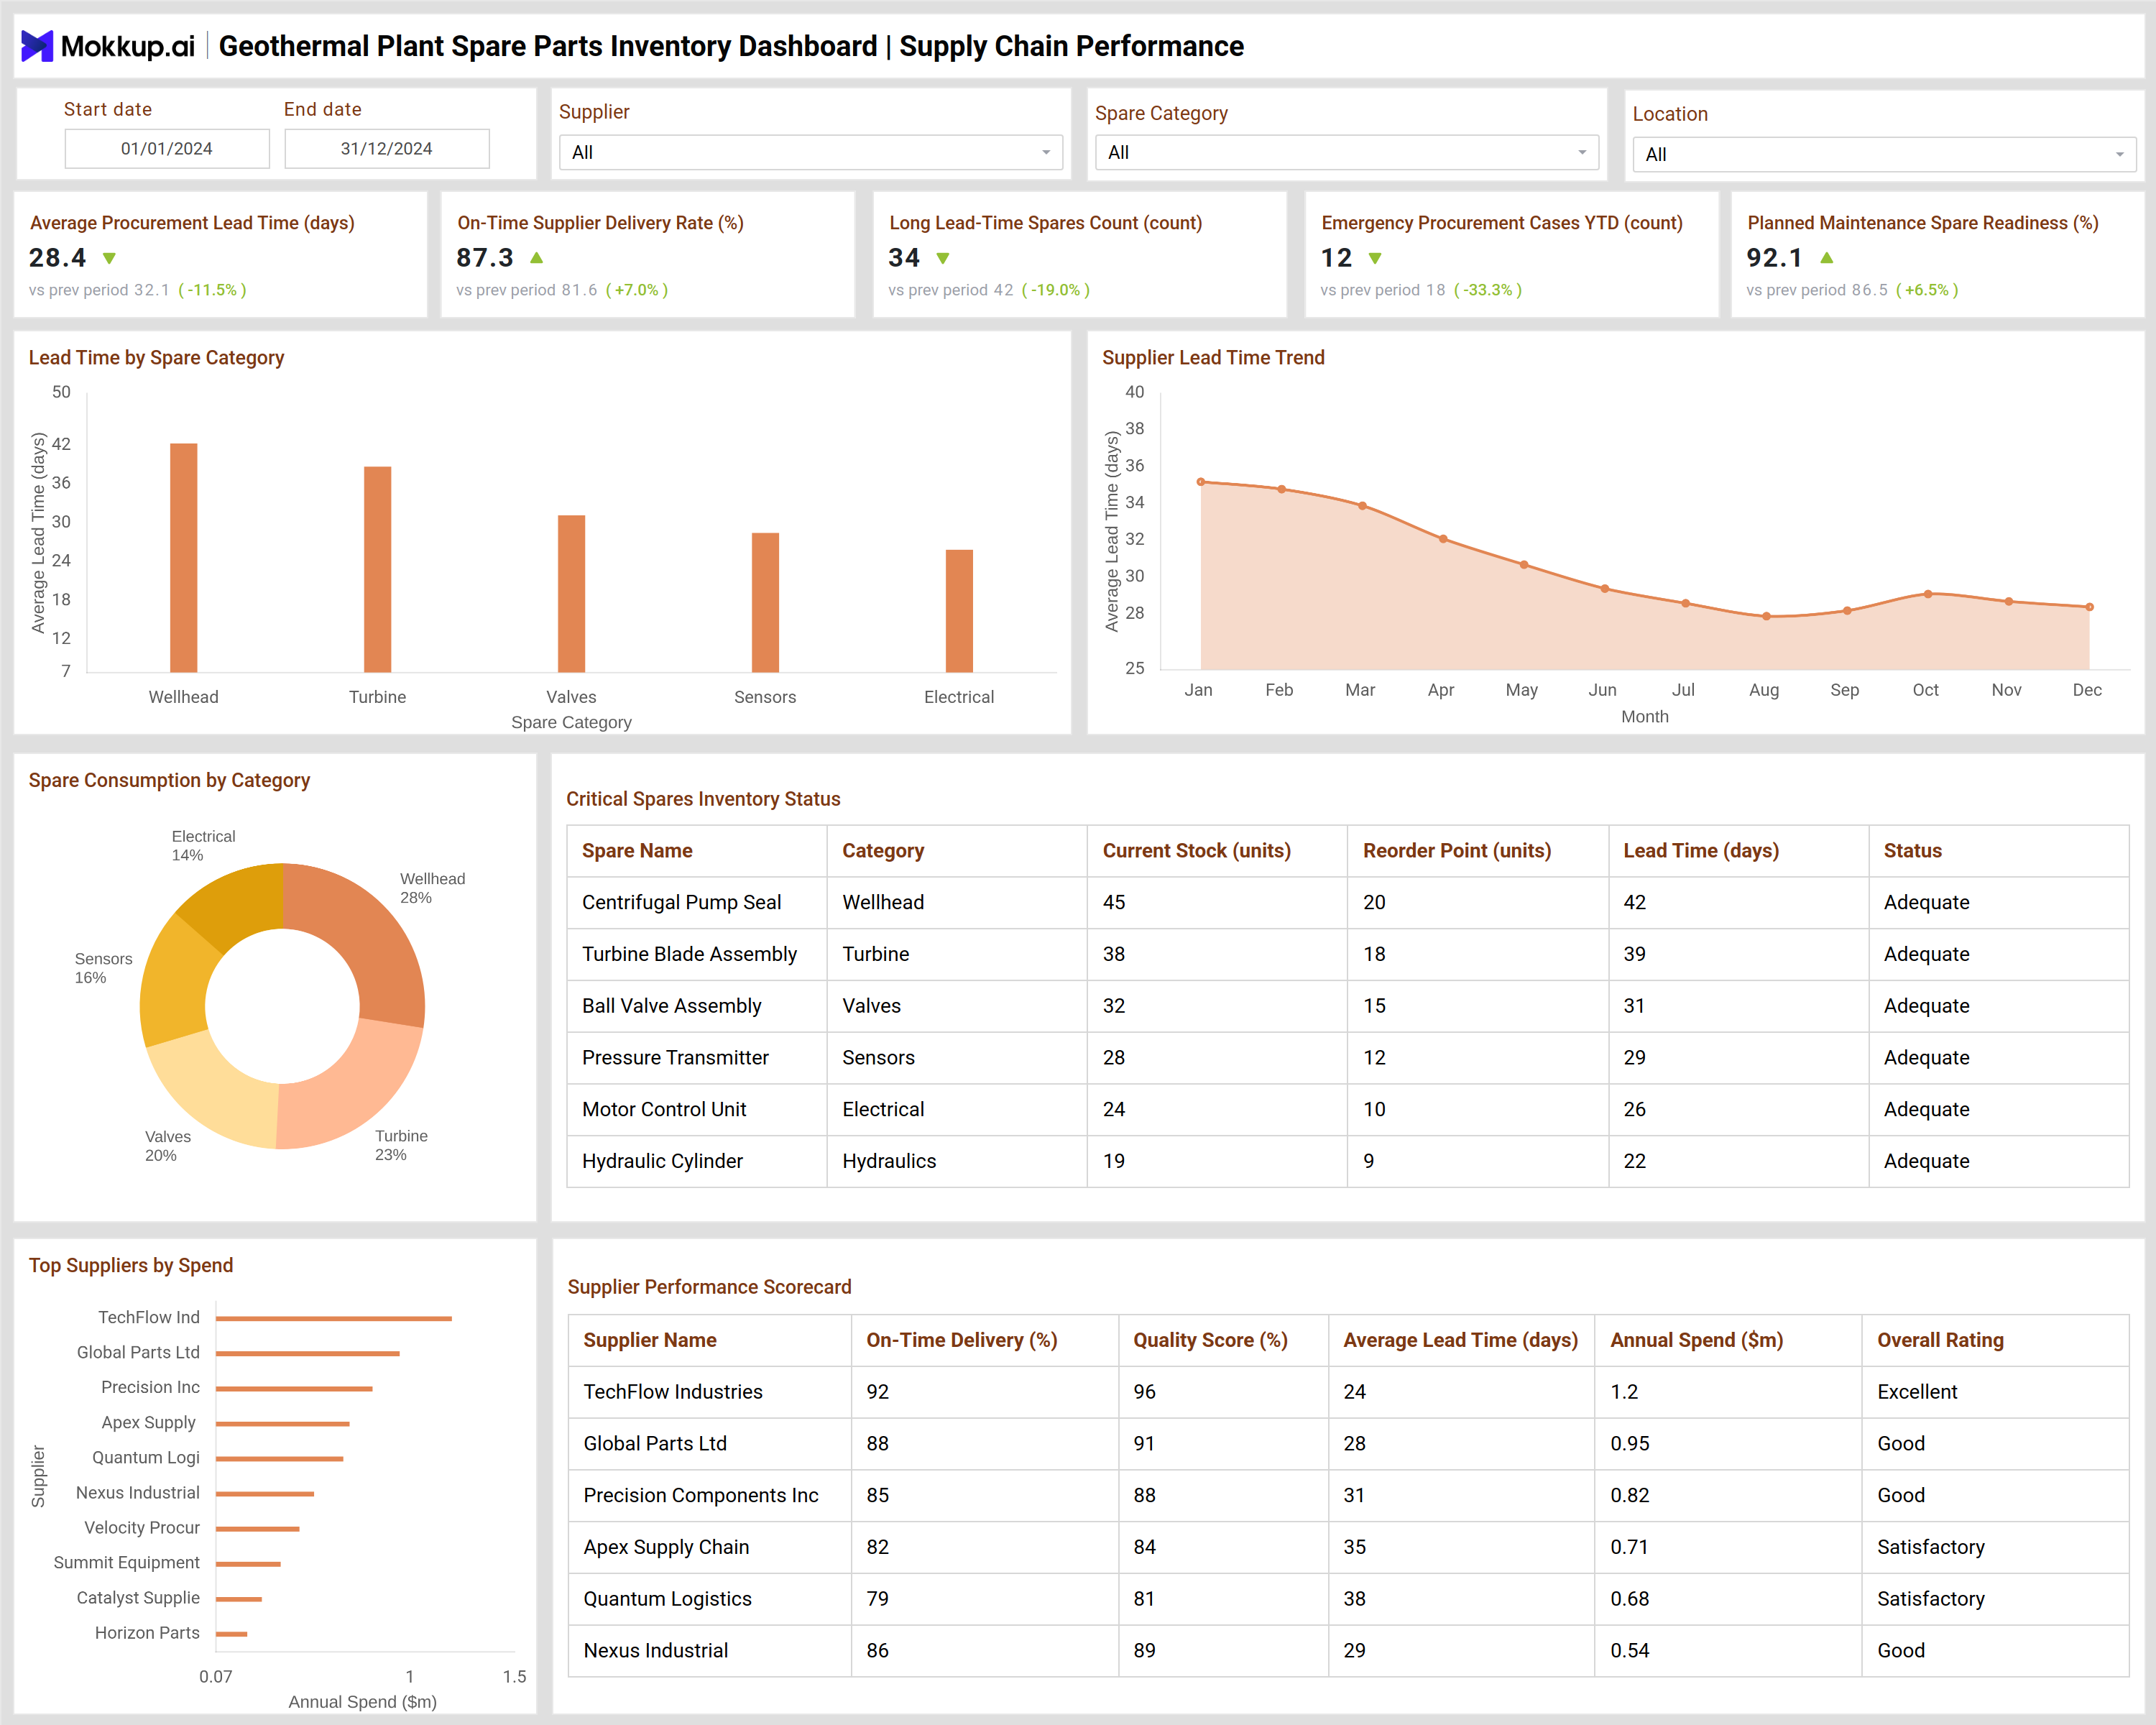Click the Supplier Lead Time Trend title

pyautogui.click(x=1213, y=358)
